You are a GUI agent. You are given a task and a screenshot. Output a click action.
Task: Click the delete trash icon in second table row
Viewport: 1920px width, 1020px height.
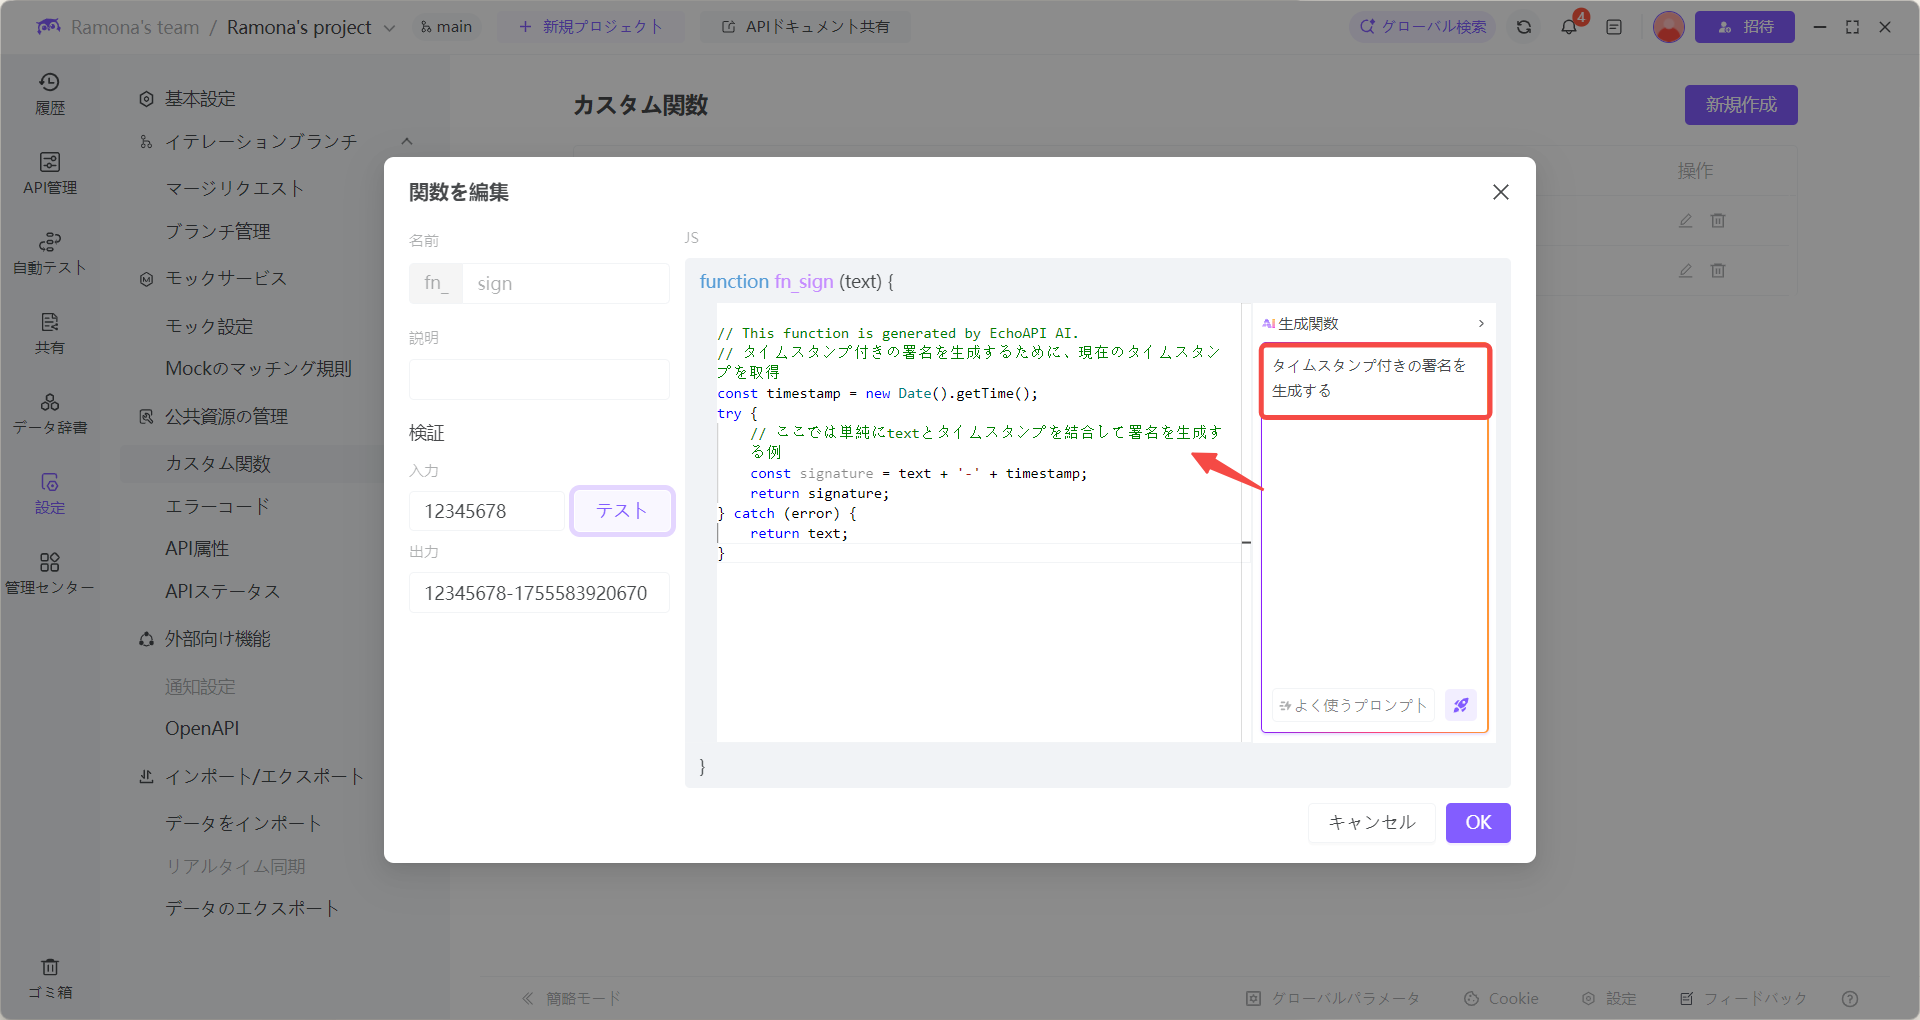[1718, 271]
